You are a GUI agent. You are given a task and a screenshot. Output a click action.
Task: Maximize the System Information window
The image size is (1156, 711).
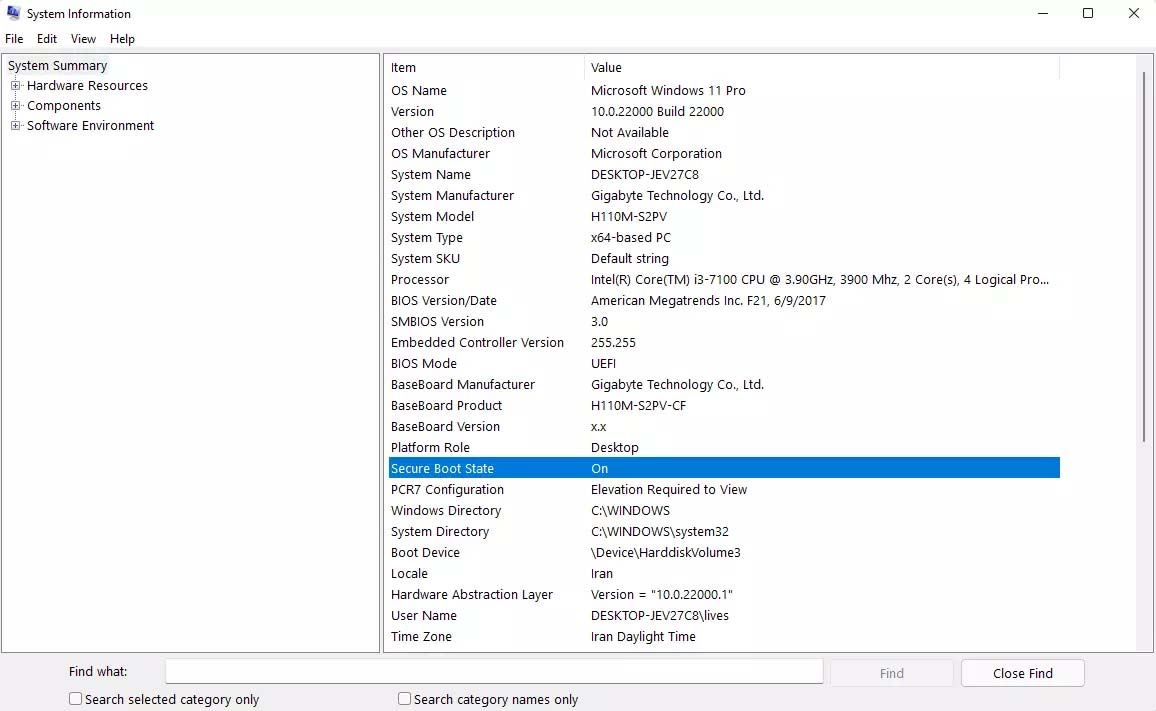(1088, 14)
